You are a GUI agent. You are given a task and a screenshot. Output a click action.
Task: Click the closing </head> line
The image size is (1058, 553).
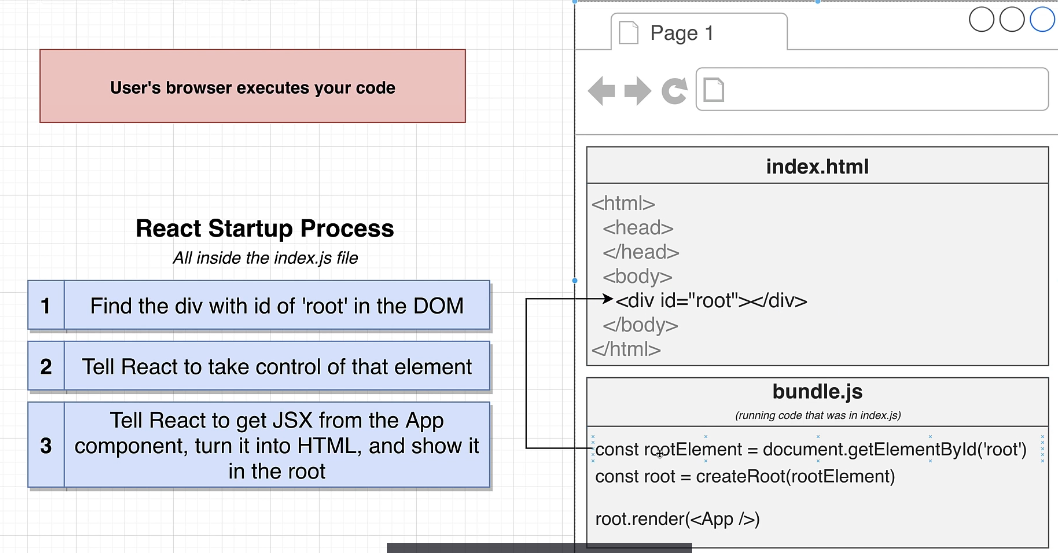pos(641,252)
